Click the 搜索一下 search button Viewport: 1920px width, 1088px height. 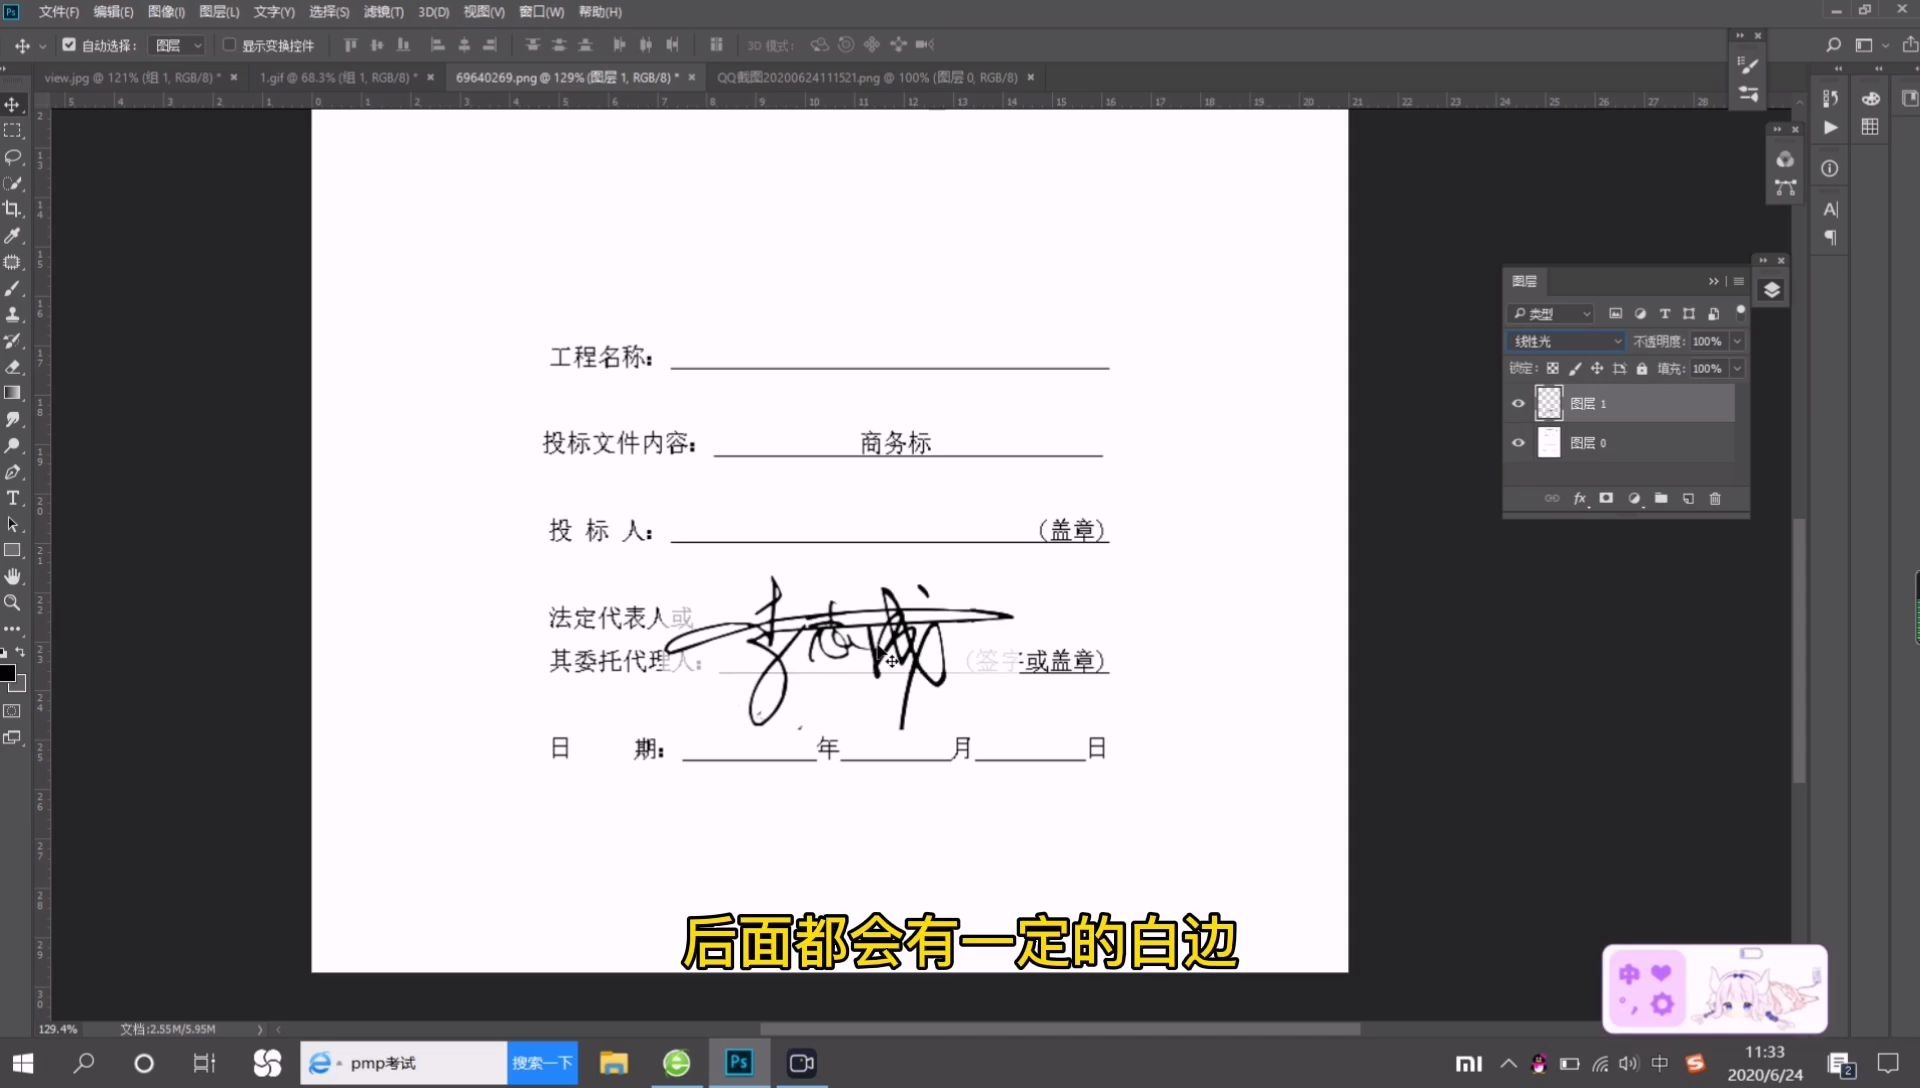coord(543,1063)
